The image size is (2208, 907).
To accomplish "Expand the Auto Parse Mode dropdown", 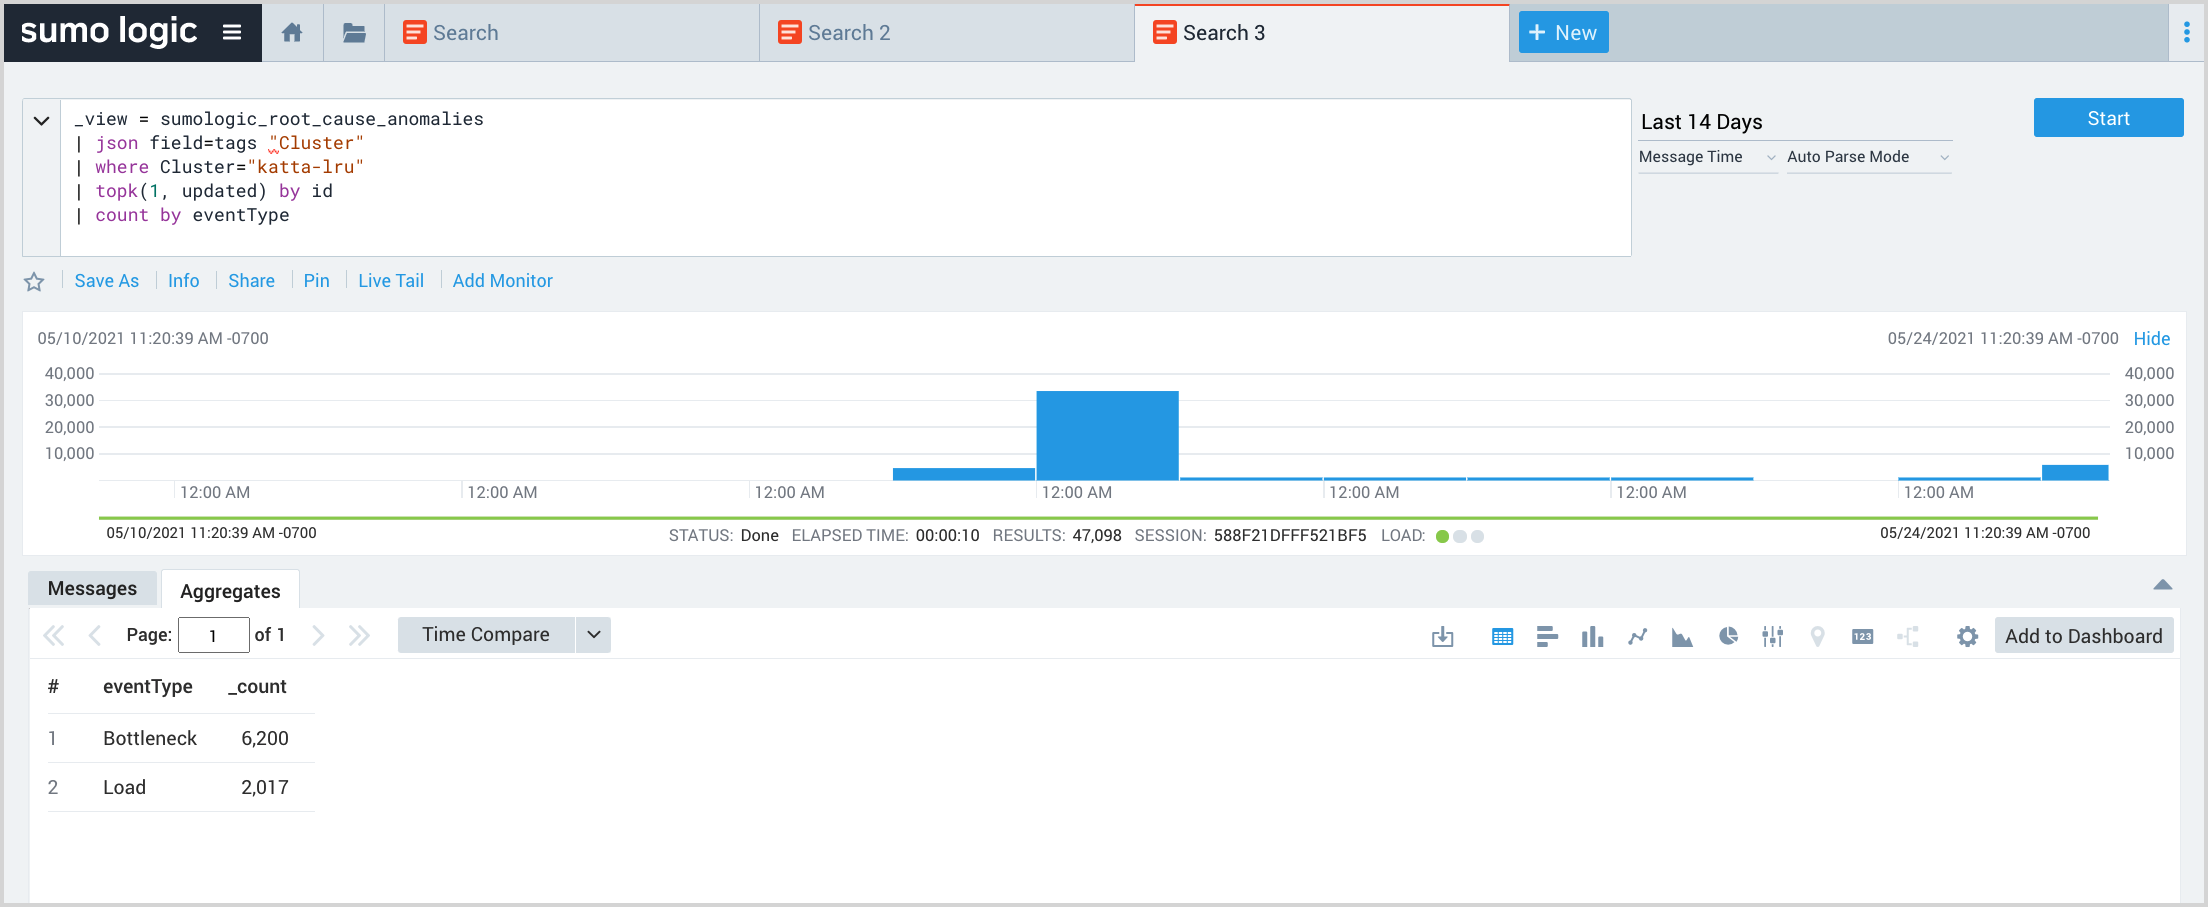I will 1867,157.
